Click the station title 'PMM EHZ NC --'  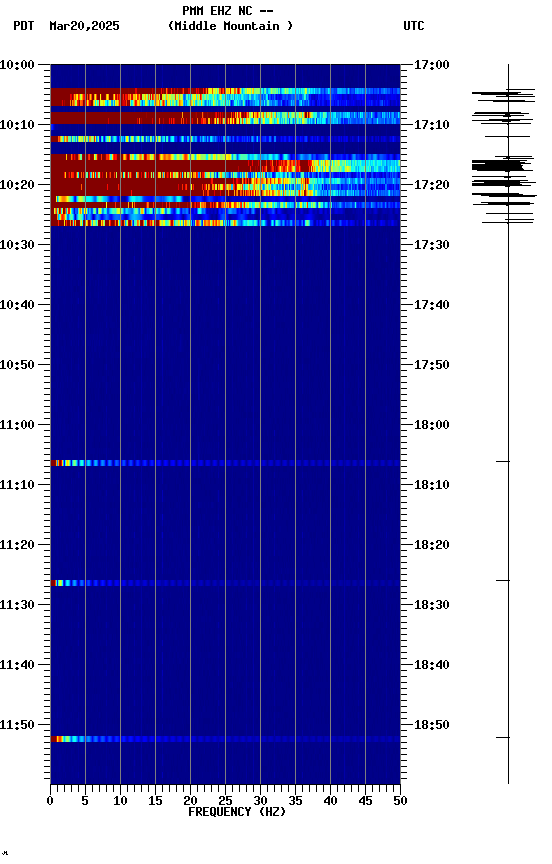228,10
